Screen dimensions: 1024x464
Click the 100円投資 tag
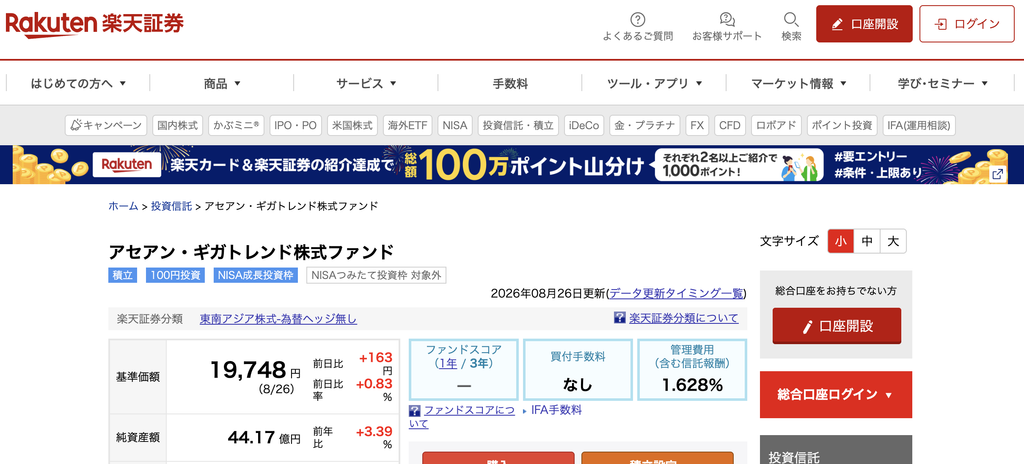point(175,275)
